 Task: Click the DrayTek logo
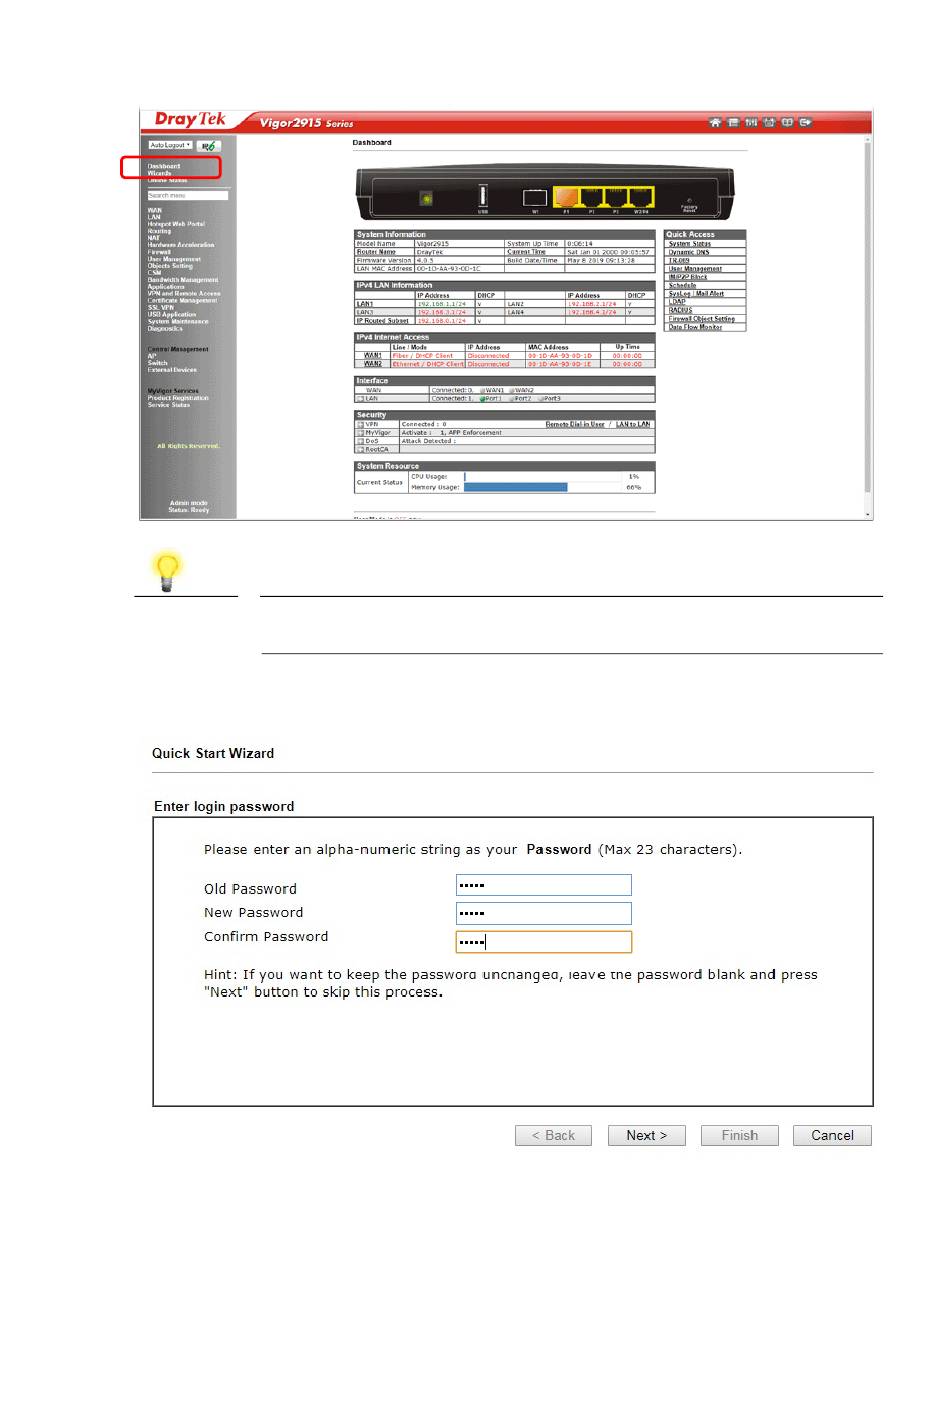(190, 120)
